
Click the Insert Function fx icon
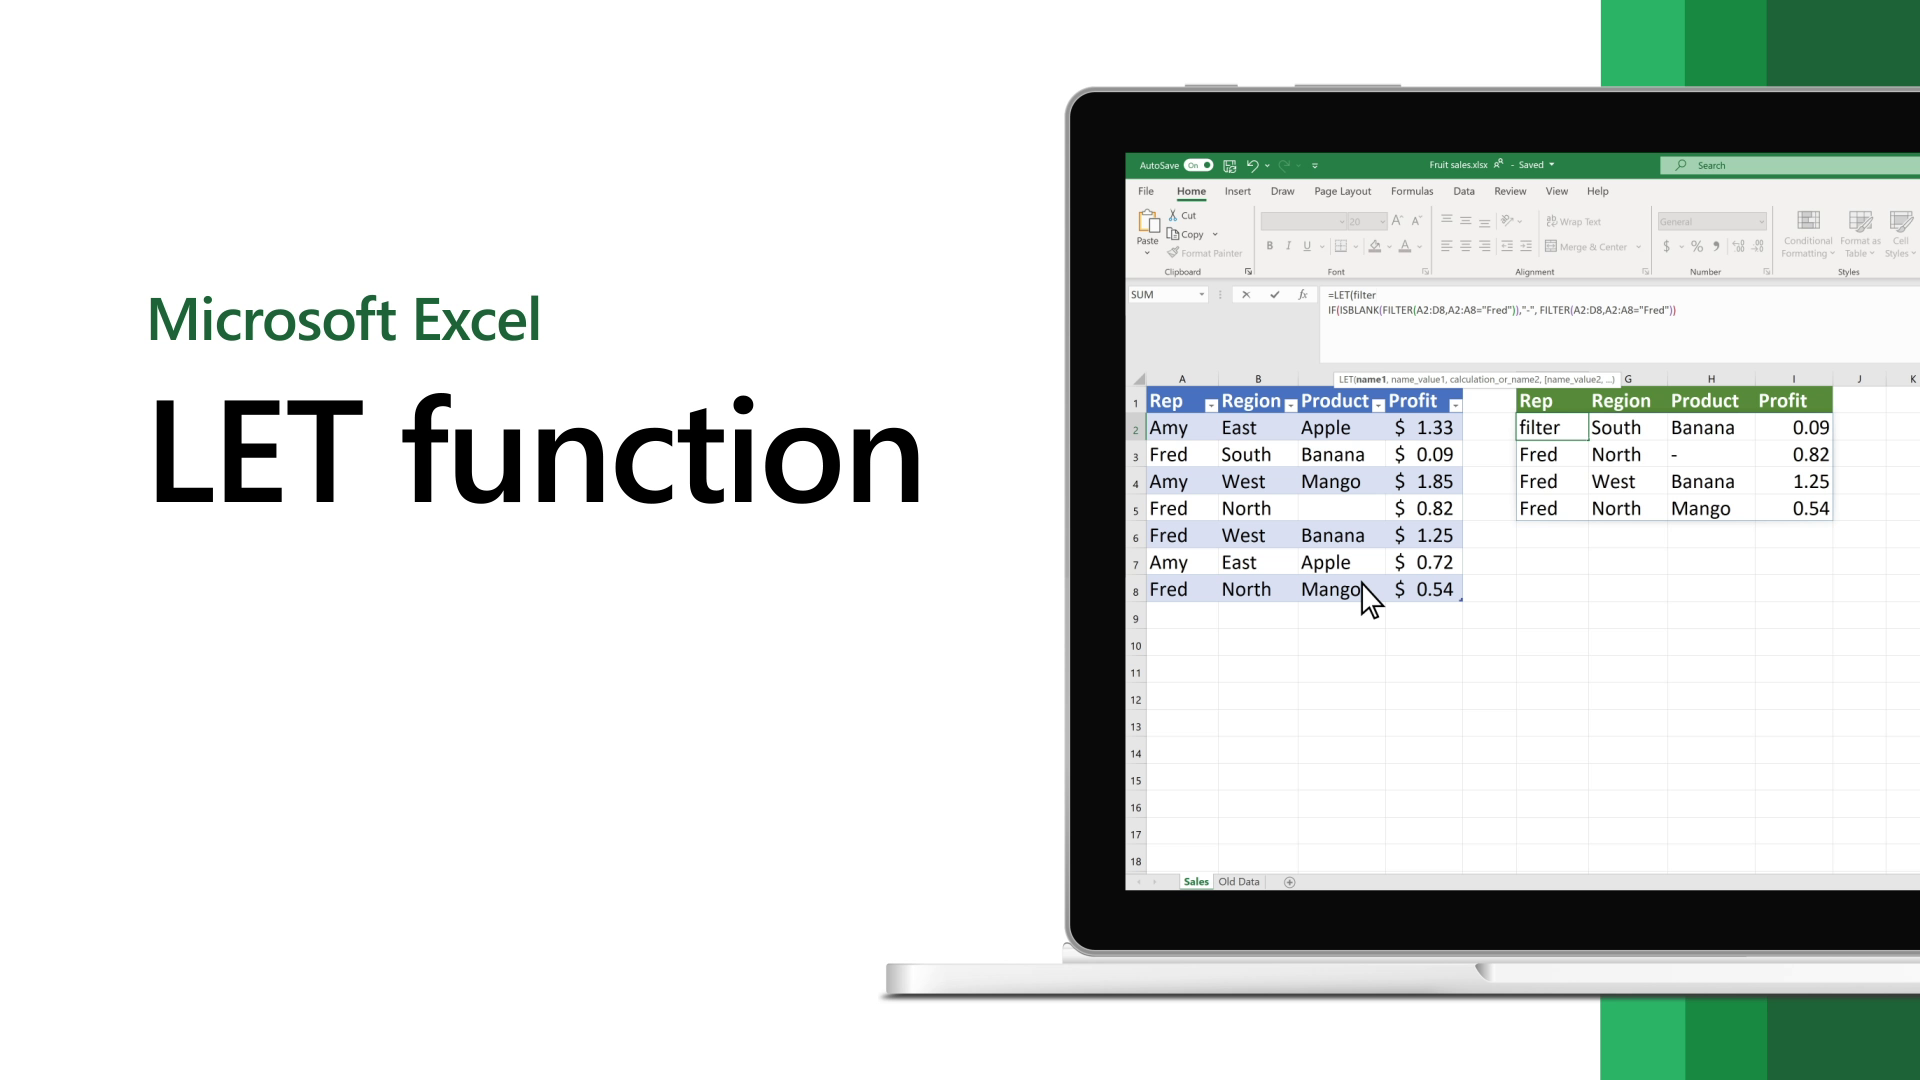pyautogui.click(x=1304, y=294)
